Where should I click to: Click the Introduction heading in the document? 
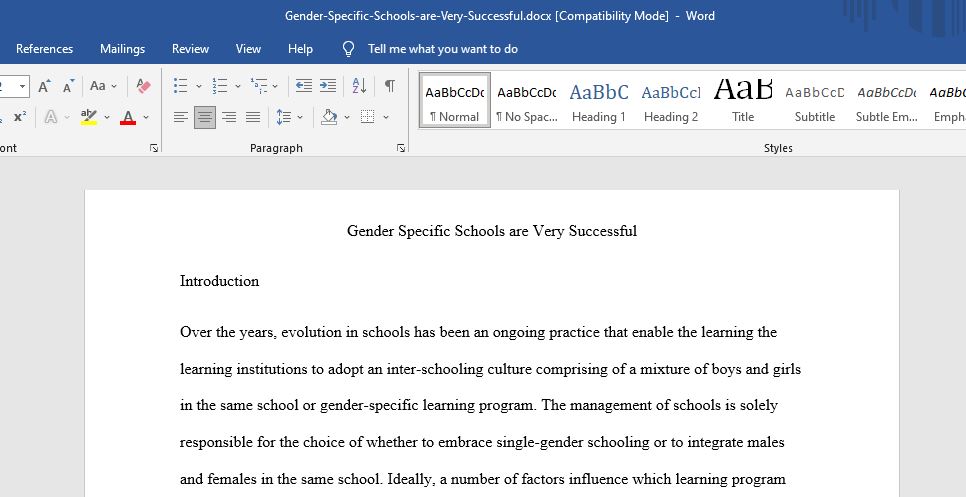[x=219, y=281]
